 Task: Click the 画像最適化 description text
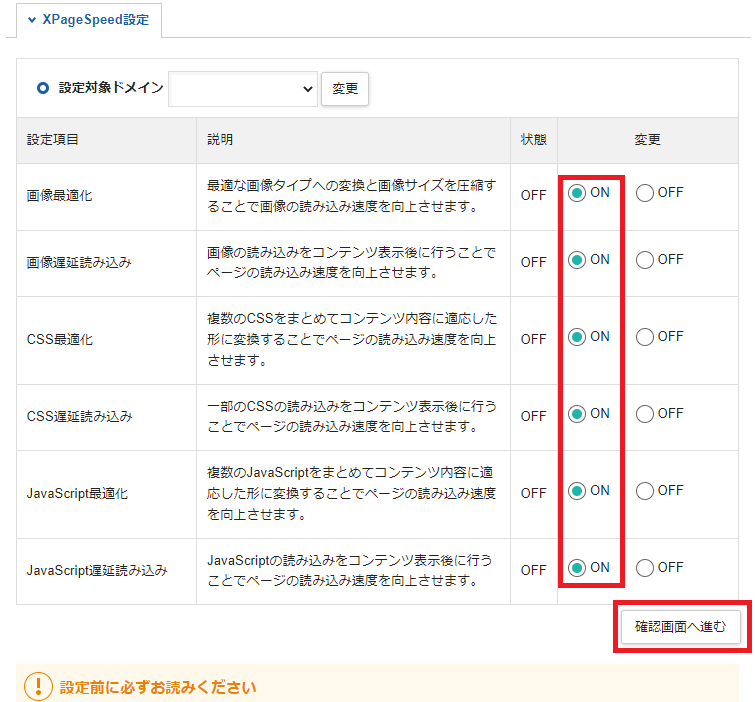point(351,196)
